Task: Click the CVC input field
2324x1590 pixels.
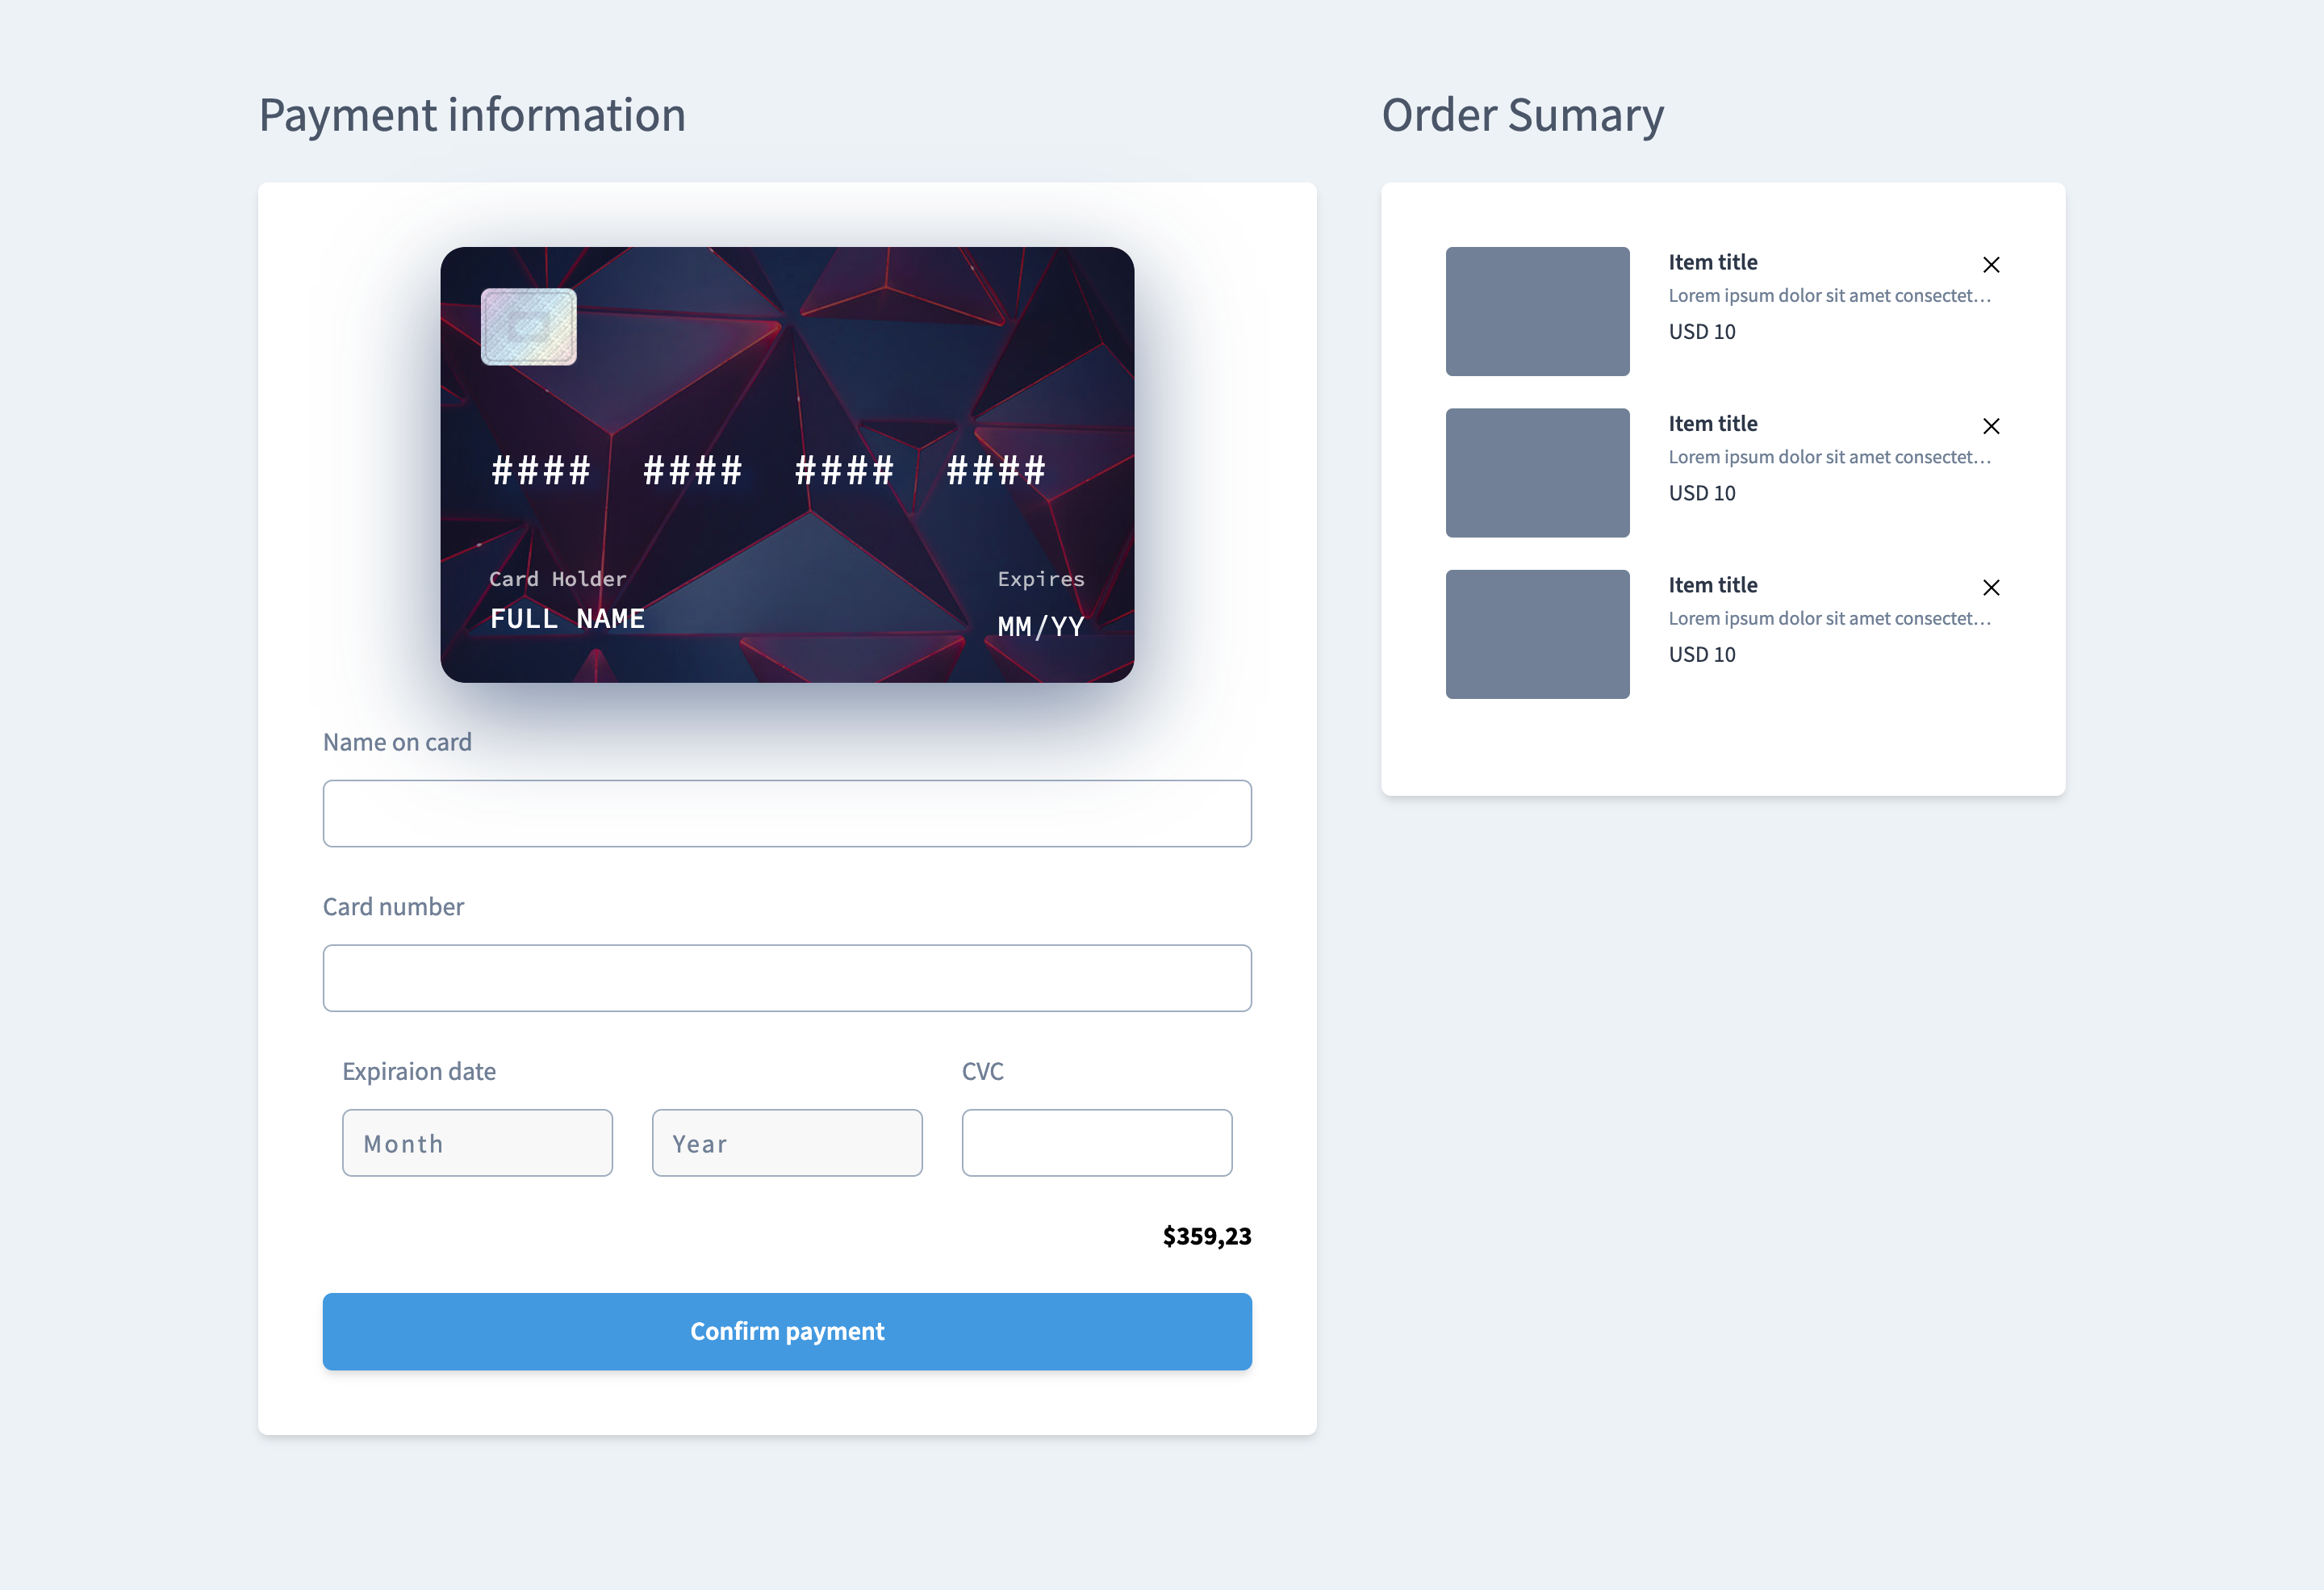Action: [1097, 1141]
